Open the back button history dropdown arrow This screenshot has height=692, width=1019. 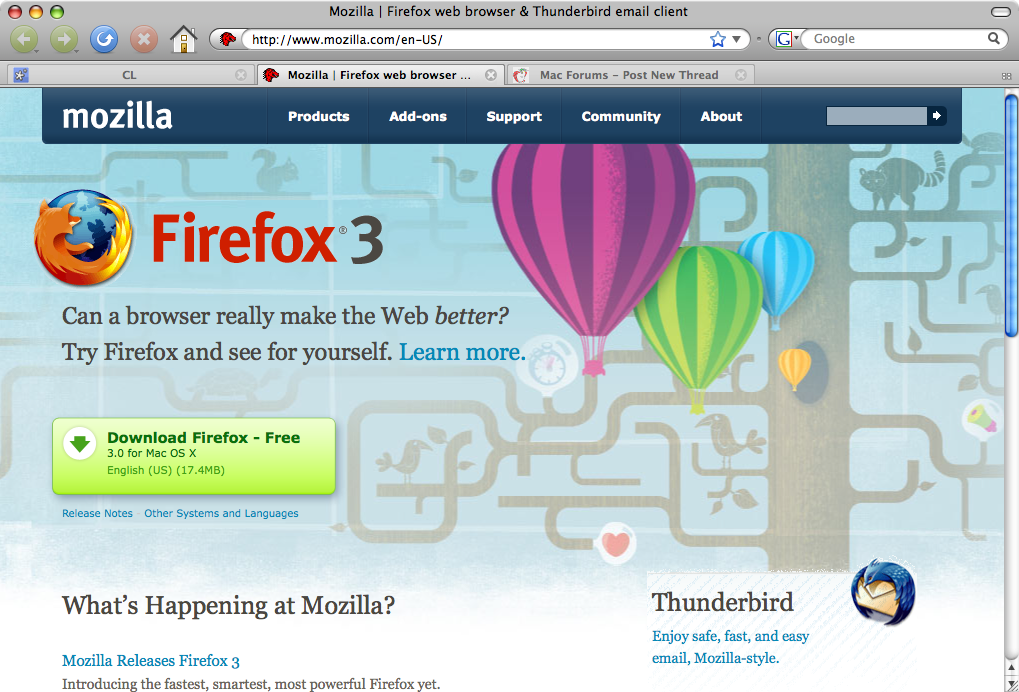pos(36,51)
